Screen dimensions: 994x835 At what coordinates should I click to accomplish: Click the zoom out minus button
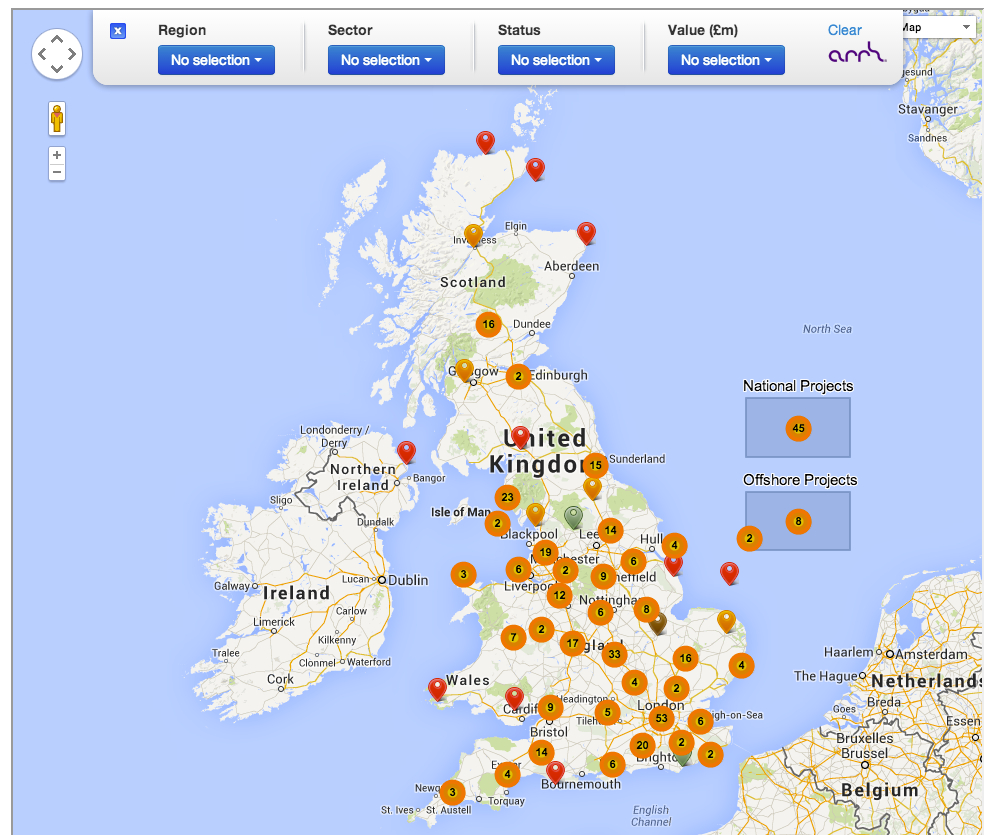click(x=57, y=172)
